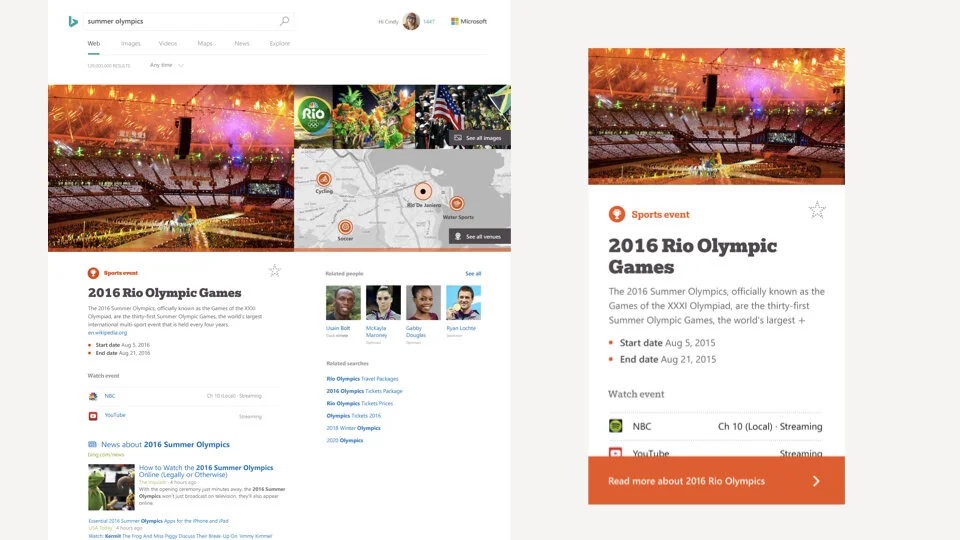
Task: Open '2018 Winter Olympics' related search
Action: (353, 428)
